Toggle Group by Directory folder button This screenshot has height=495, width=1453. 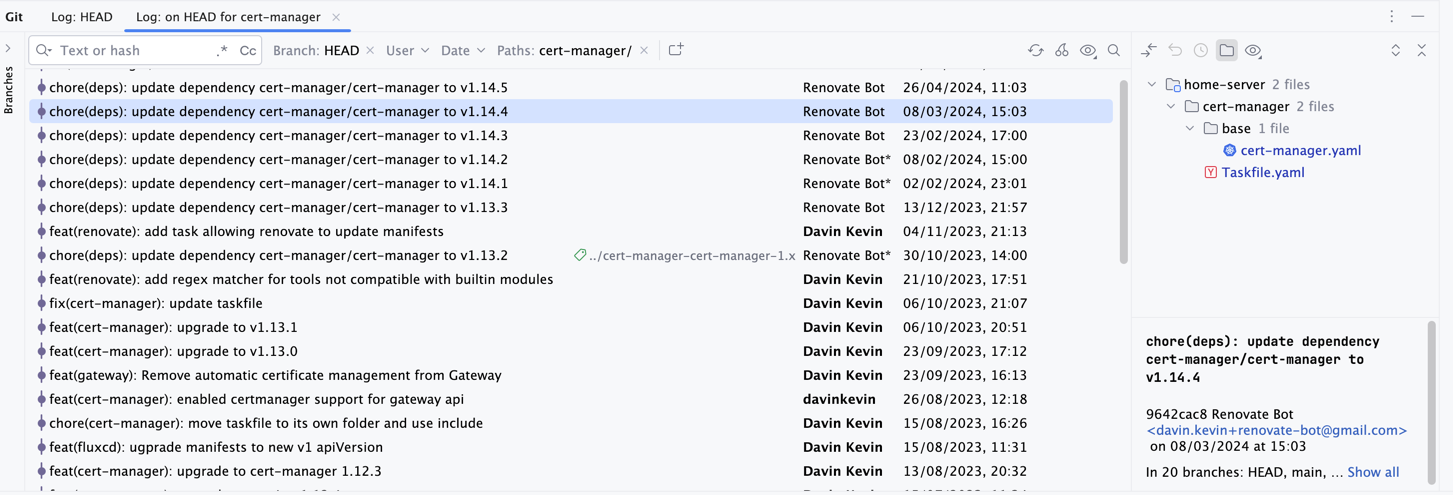coord(1227,50)
